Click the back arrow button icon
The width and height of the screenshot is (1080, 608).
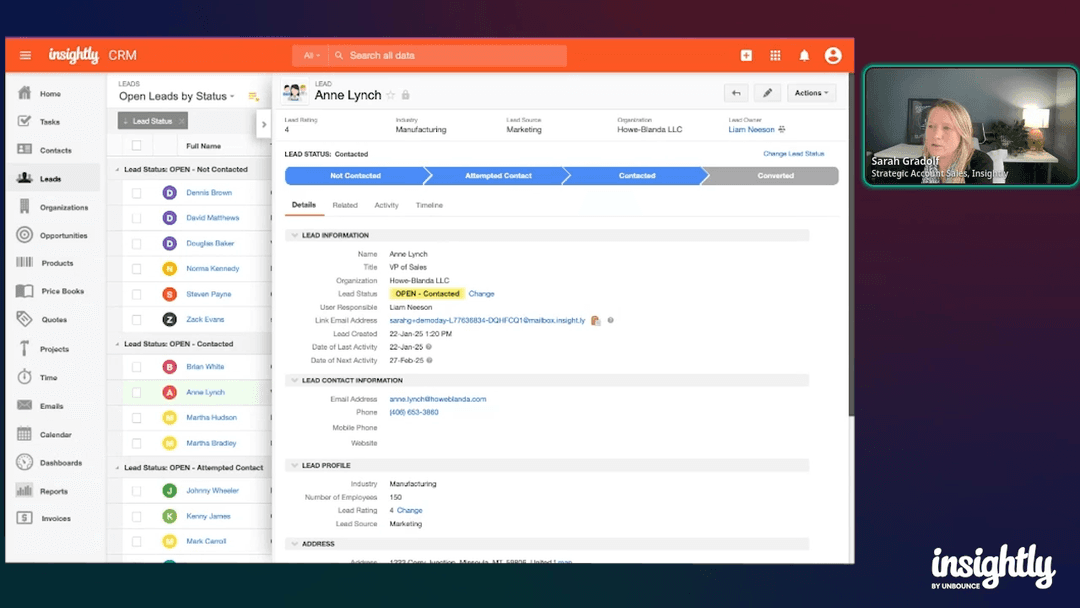(736, 93)
